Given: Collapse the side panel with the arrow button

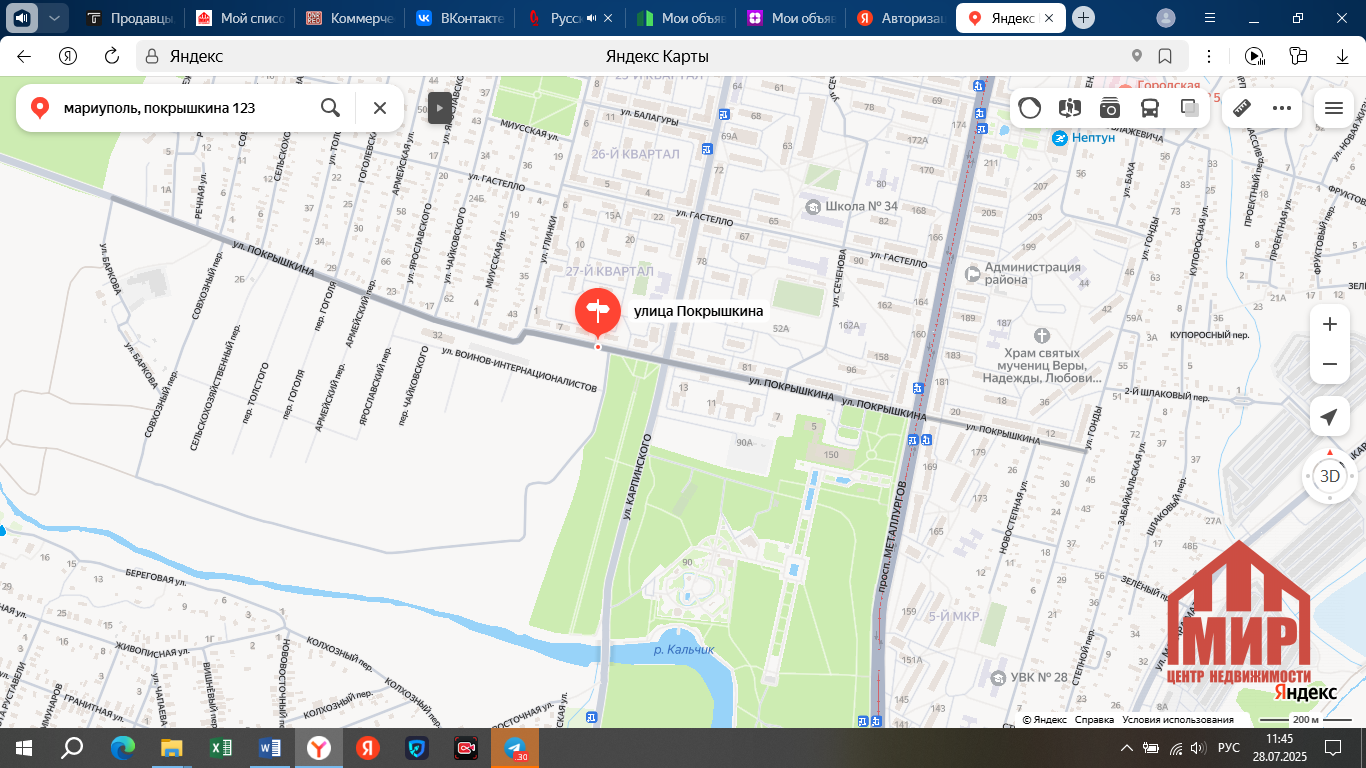Looking at the screenshot, I should tap(440, 107).
